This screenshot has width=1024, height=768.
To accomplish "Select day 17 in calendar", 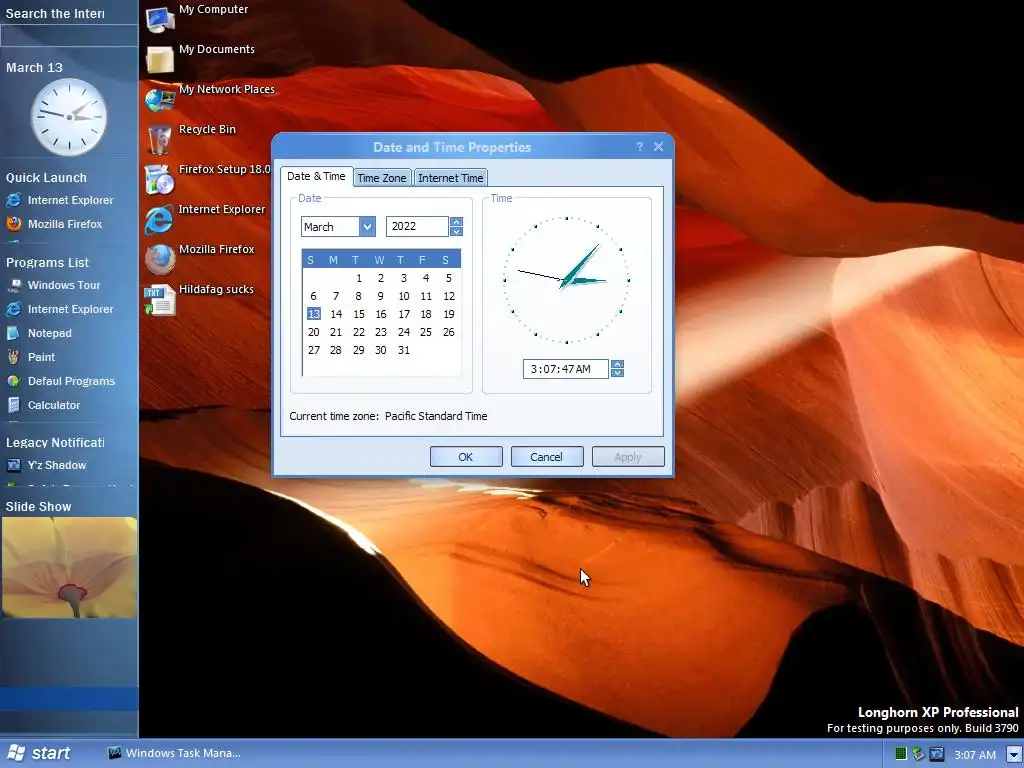I will [x=404, y=314].
